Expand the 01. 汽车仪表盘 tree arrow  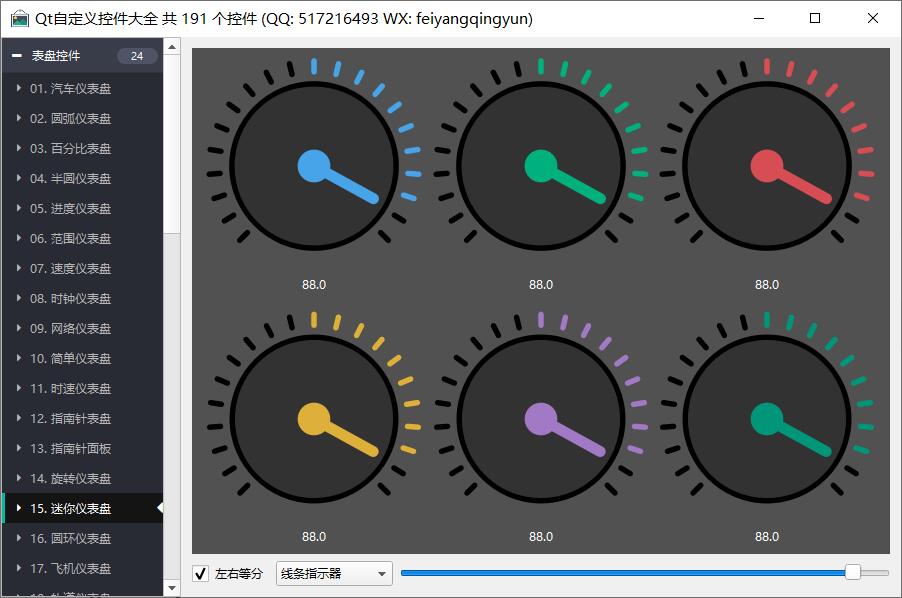pos(19,89)
